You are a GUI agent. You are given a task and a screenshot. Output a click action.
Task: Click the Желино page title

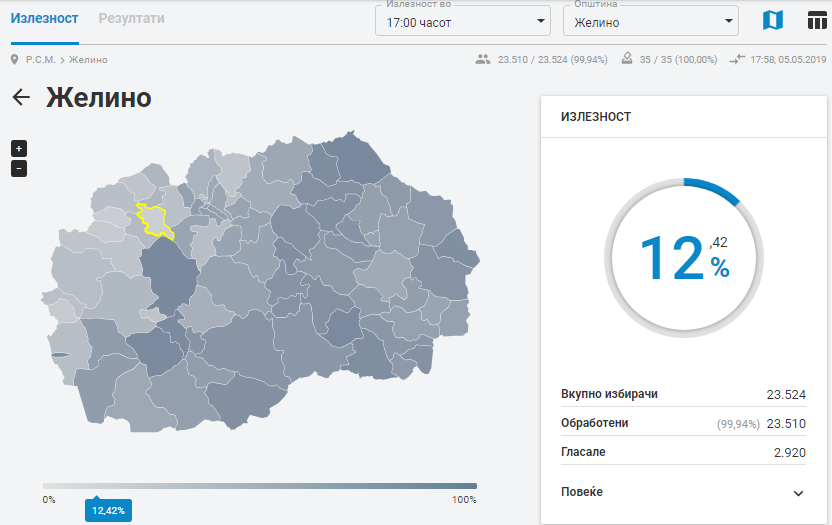click(99, 98)
